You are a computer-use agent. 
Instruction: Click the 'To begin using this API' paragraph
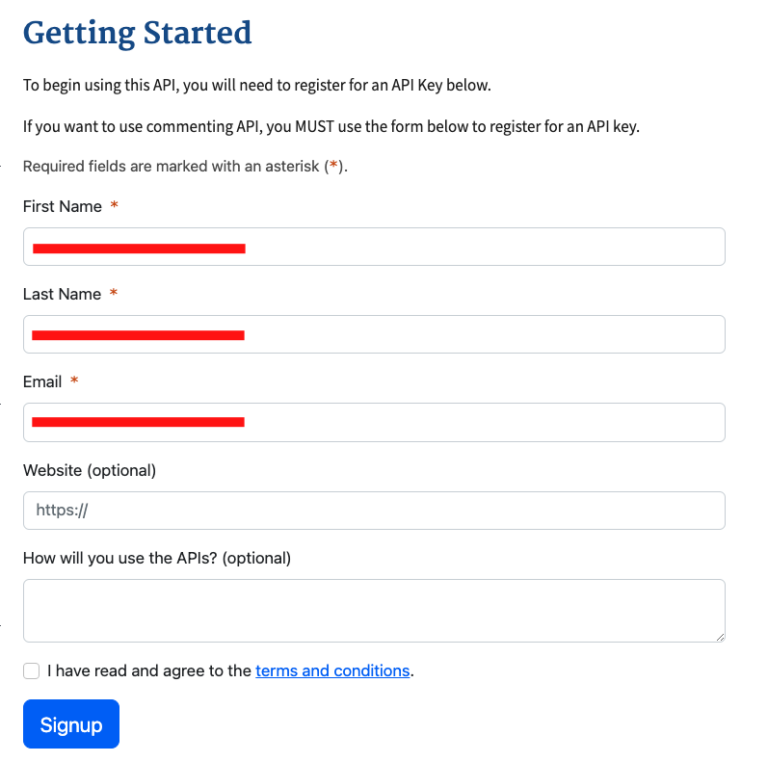click(256, 85)
